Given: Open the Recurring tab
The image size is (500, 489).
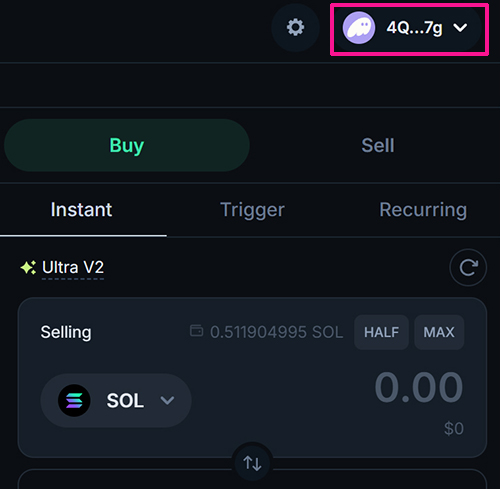Looking at the screenshot, I should coord(423,210).
